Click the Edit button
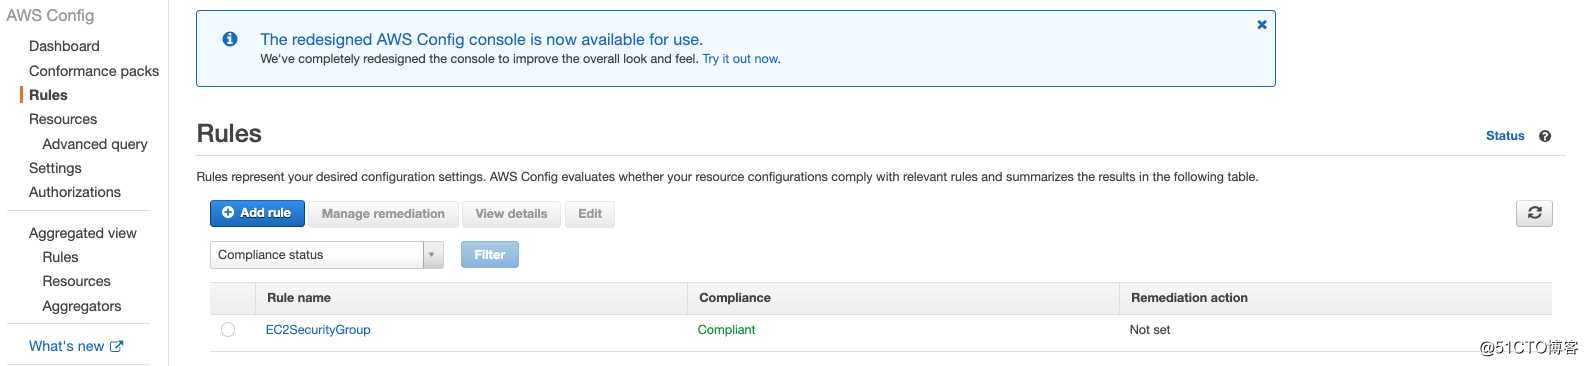This screenshot has height=366, width=1588. [x=590, y=214]
